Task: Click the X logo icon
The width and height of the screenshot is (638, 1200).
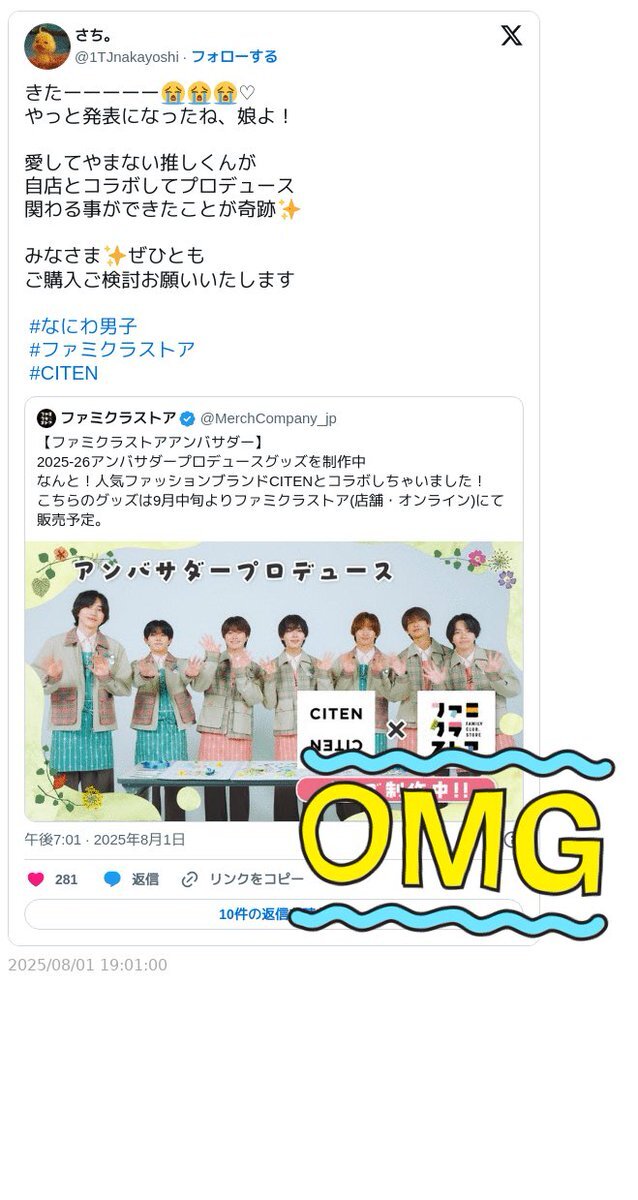Action: tap(511, 36)
